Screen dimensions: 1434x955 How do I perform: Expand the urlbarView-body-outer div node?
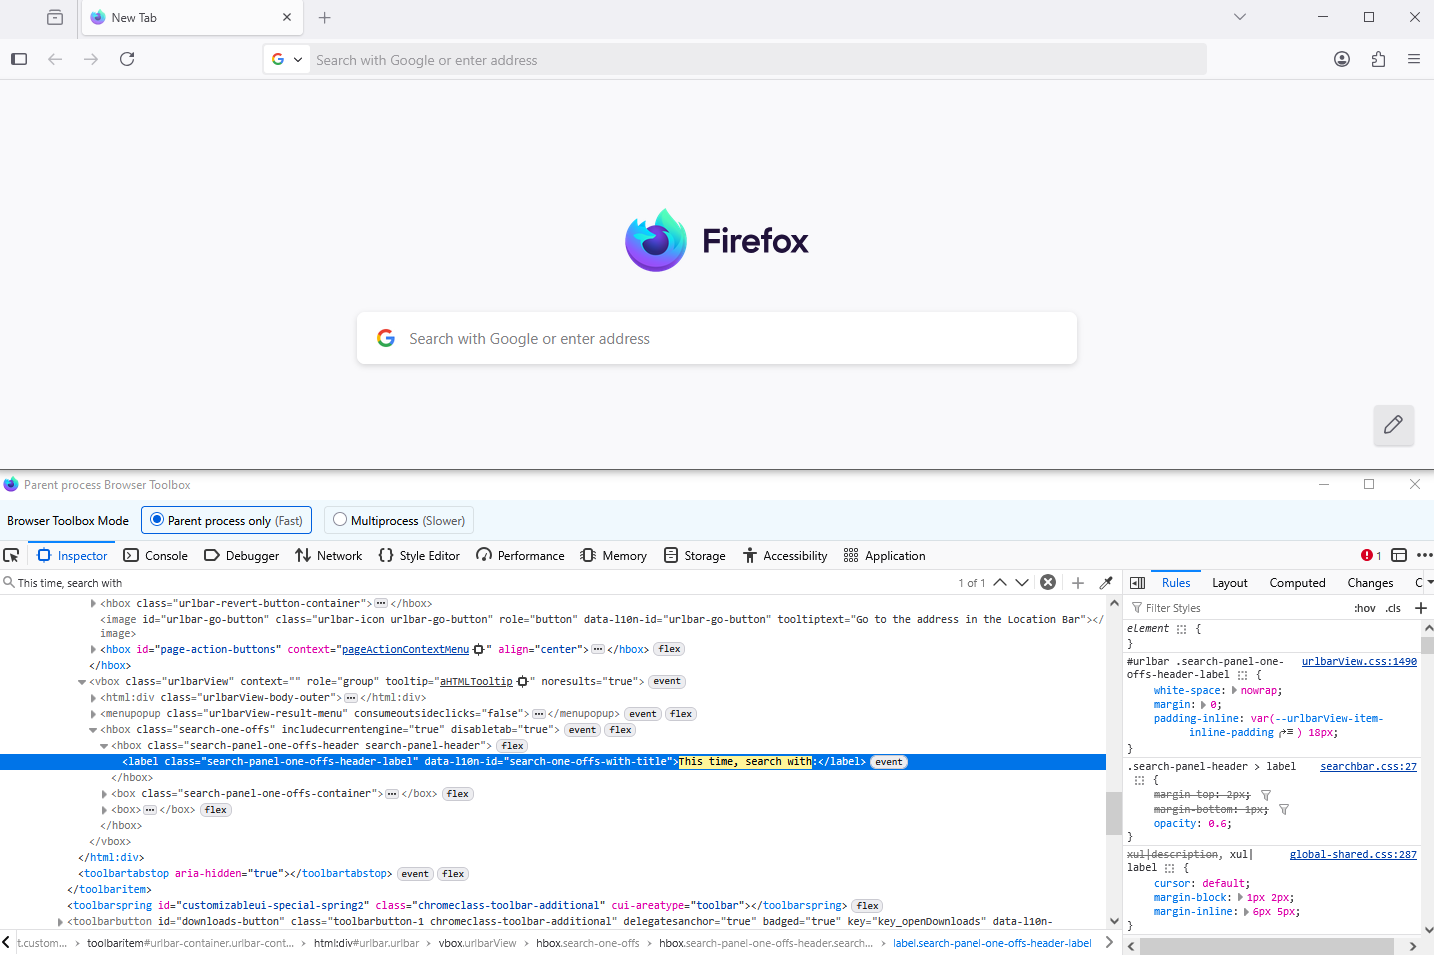[93, 698]
